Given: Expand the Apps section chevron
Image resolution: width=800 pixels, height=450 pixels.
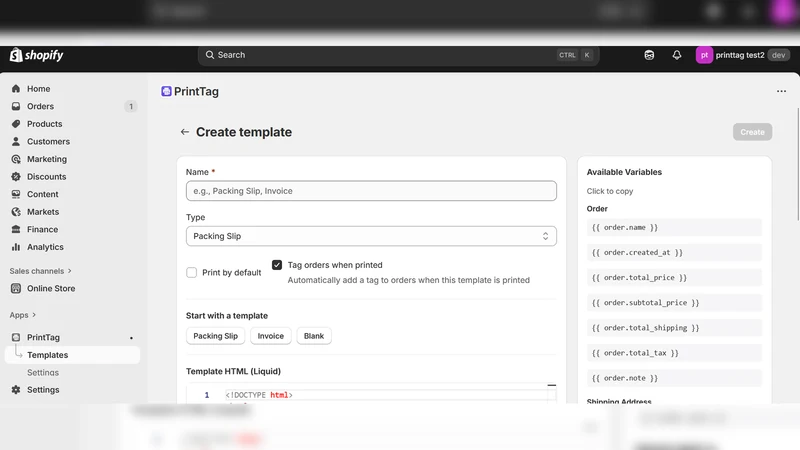Looking at the screenshot, I should click(x=34, y=315).
